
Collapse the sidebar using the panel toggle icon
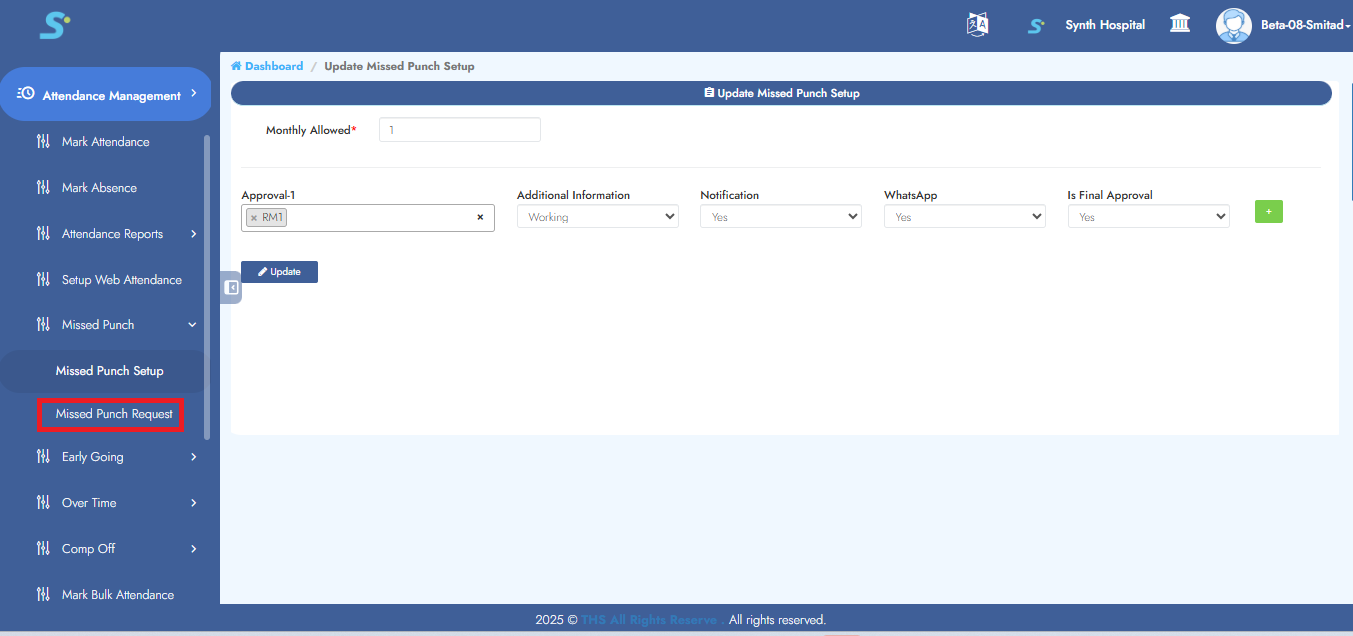[x=231, y=288]
